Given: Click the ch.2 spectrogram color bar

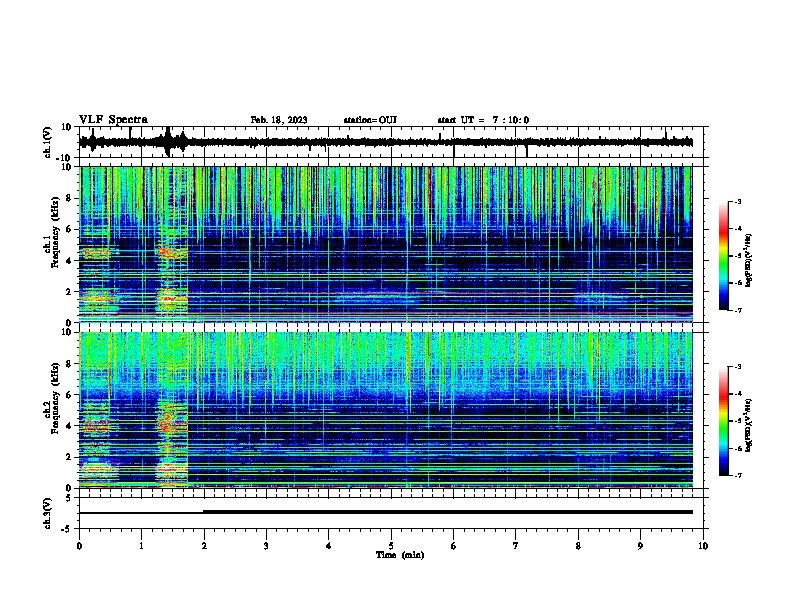Looking at the screenshot, I should [x=723, y=421].
